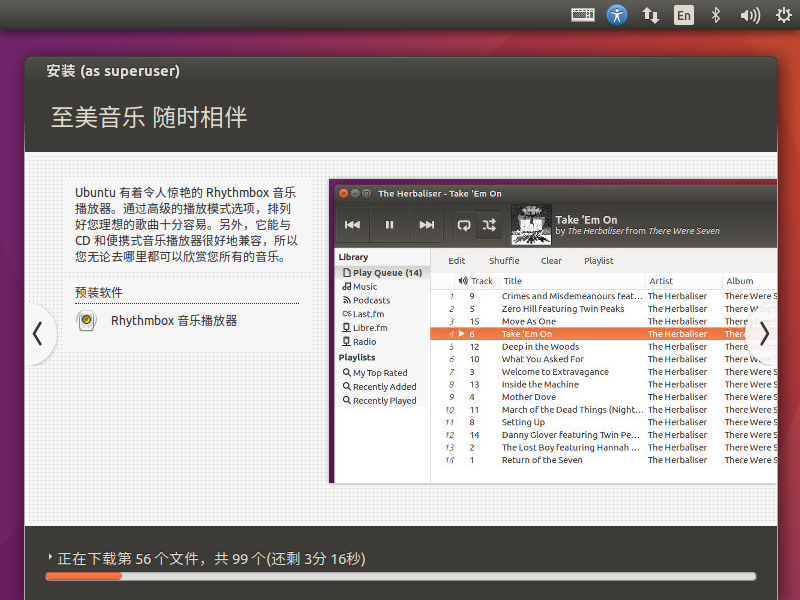This screenshot has height=600, width=800.
Task: Sort by the Artist column header
Action: point(684,281)
